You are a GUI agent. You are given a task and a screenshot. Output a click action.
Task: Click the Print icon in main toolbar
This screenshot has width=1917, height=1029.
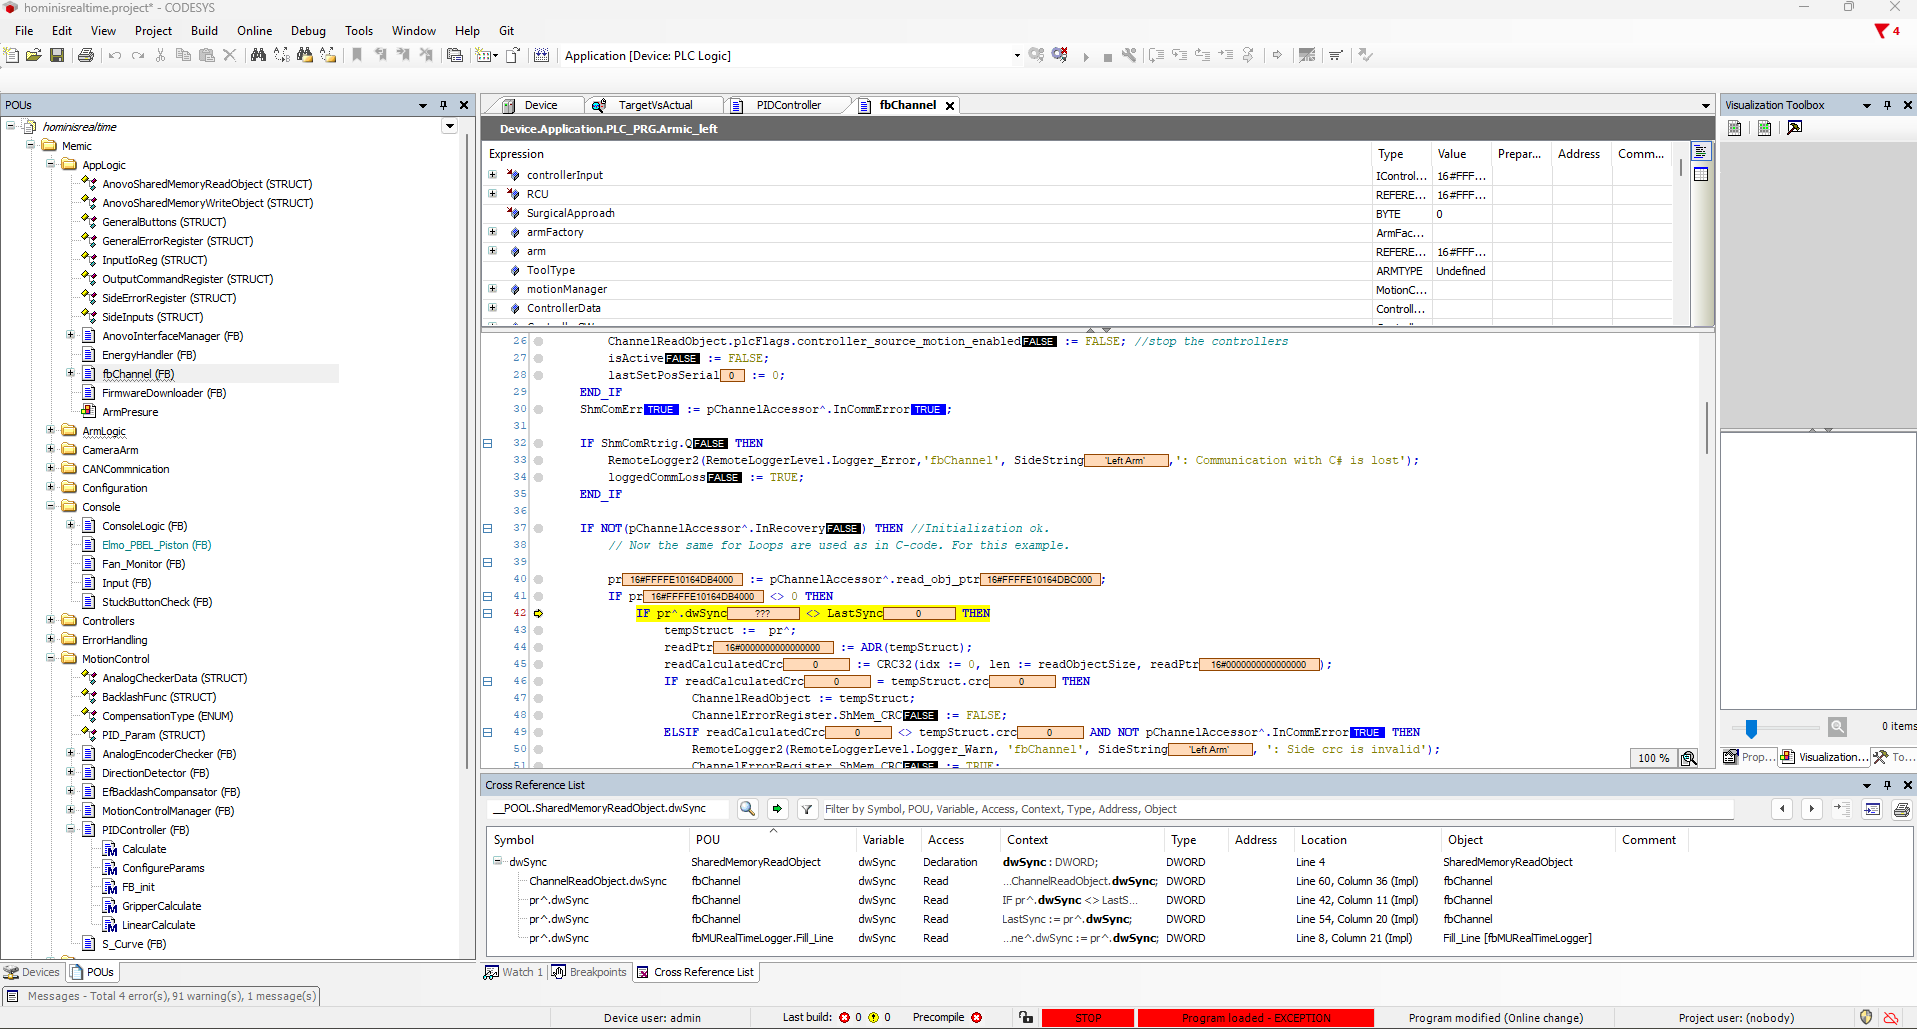tap(86, 56)
